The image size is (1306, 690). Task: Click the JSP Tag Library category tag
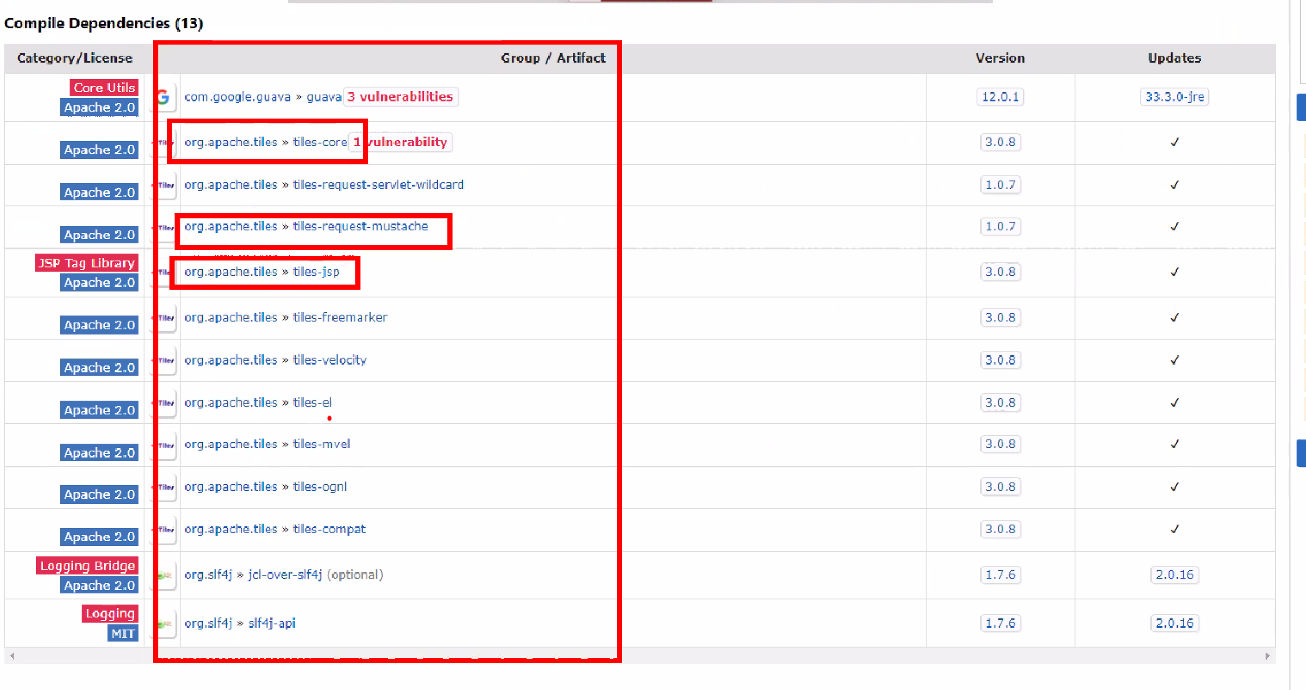[x=87, y=263]
